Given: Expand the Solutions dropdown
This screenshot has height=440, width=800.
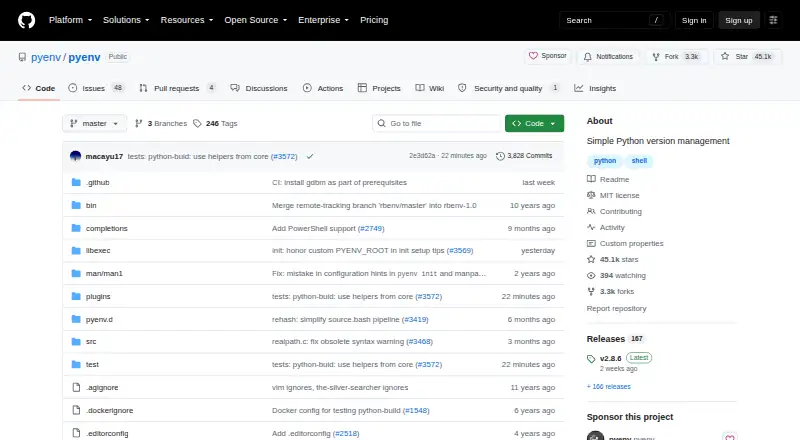Looking at the screenshot, I should click(x=126, y=20).
